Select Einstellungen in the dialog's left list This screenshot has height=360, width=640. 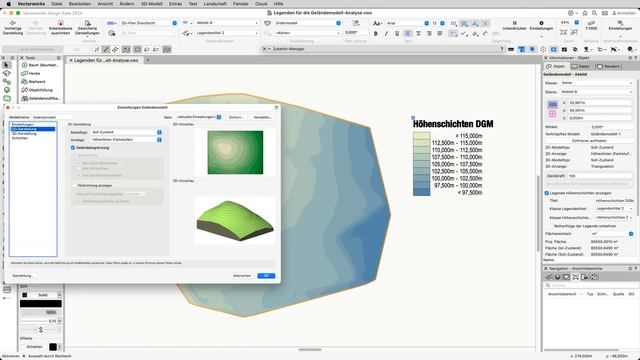pyautogui.click(x=22, y=124)
